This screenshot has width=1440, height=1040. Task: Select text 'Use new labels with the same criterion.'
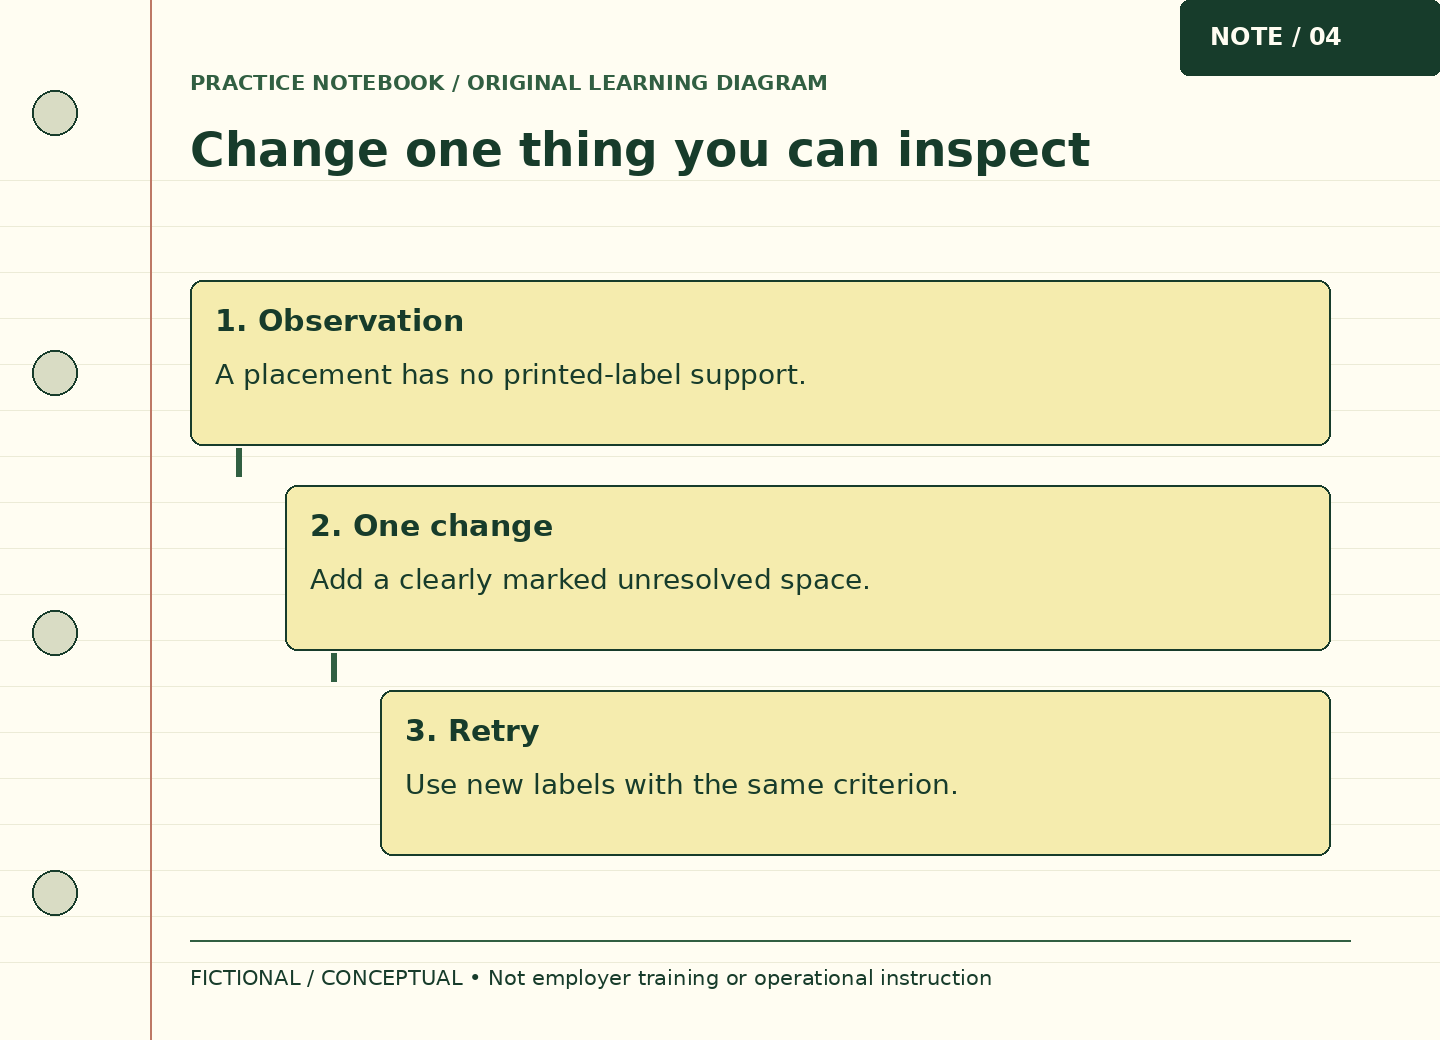pyautogui.click(x=681, y=785)
